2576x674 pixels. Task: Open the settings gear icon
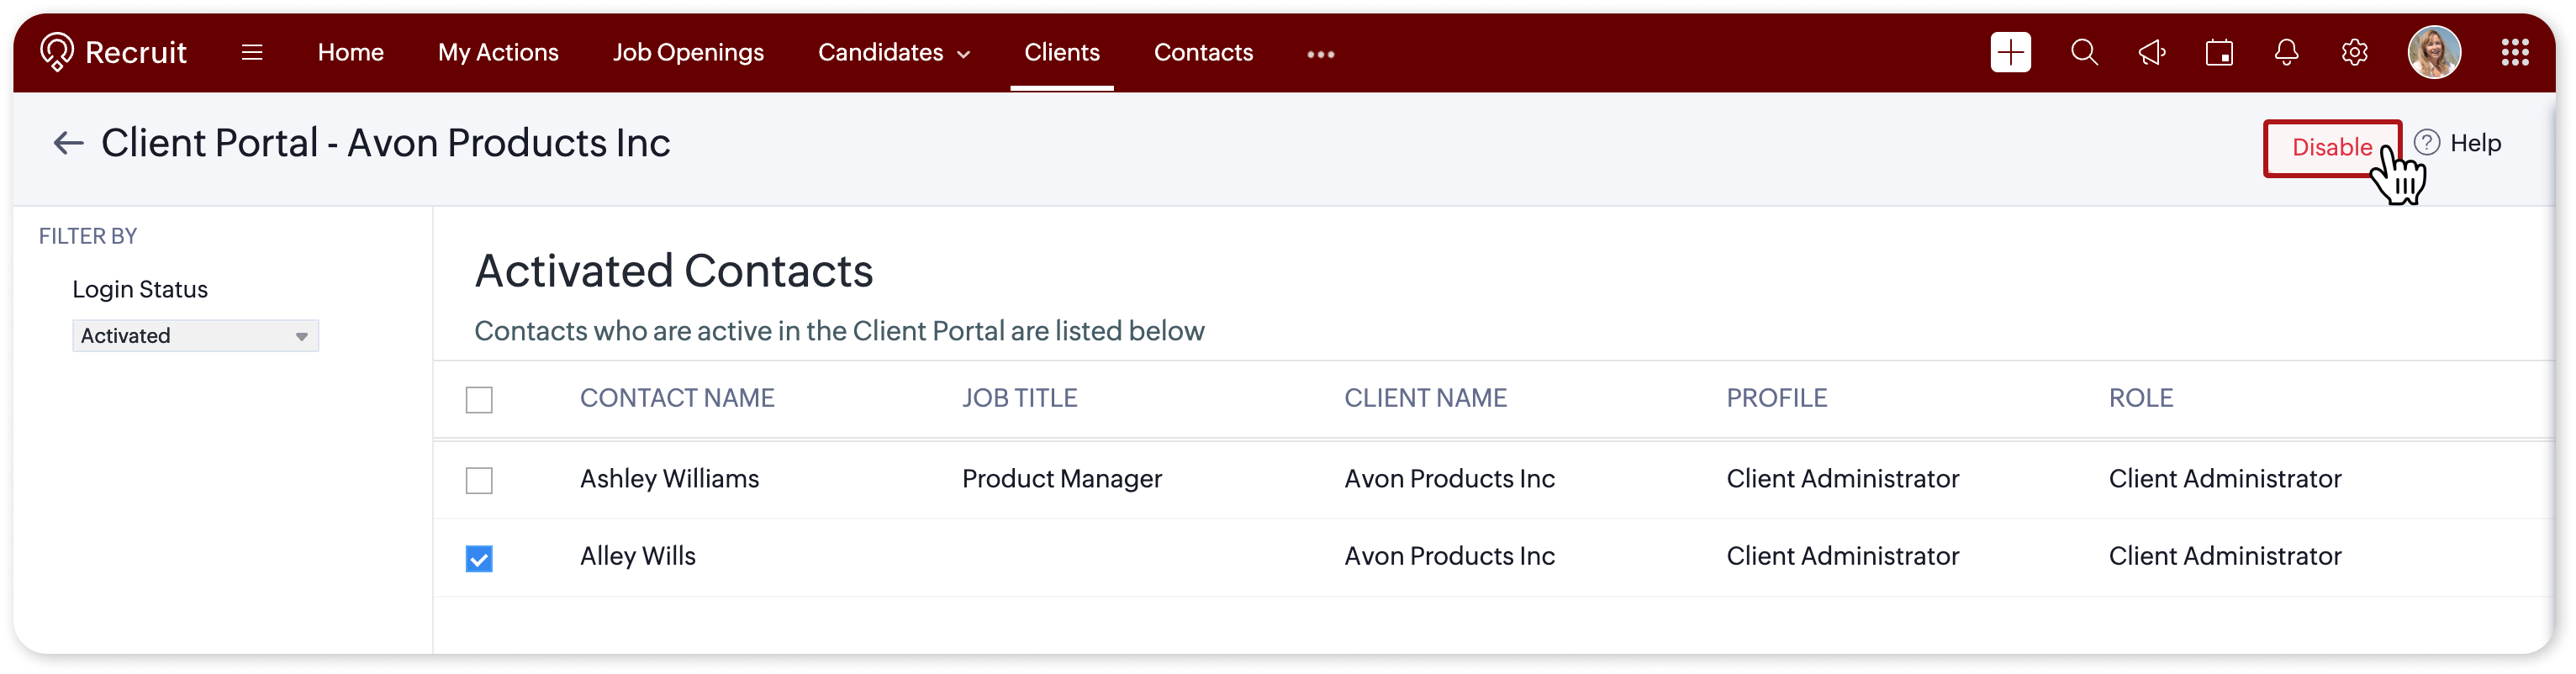point(2354,52)
